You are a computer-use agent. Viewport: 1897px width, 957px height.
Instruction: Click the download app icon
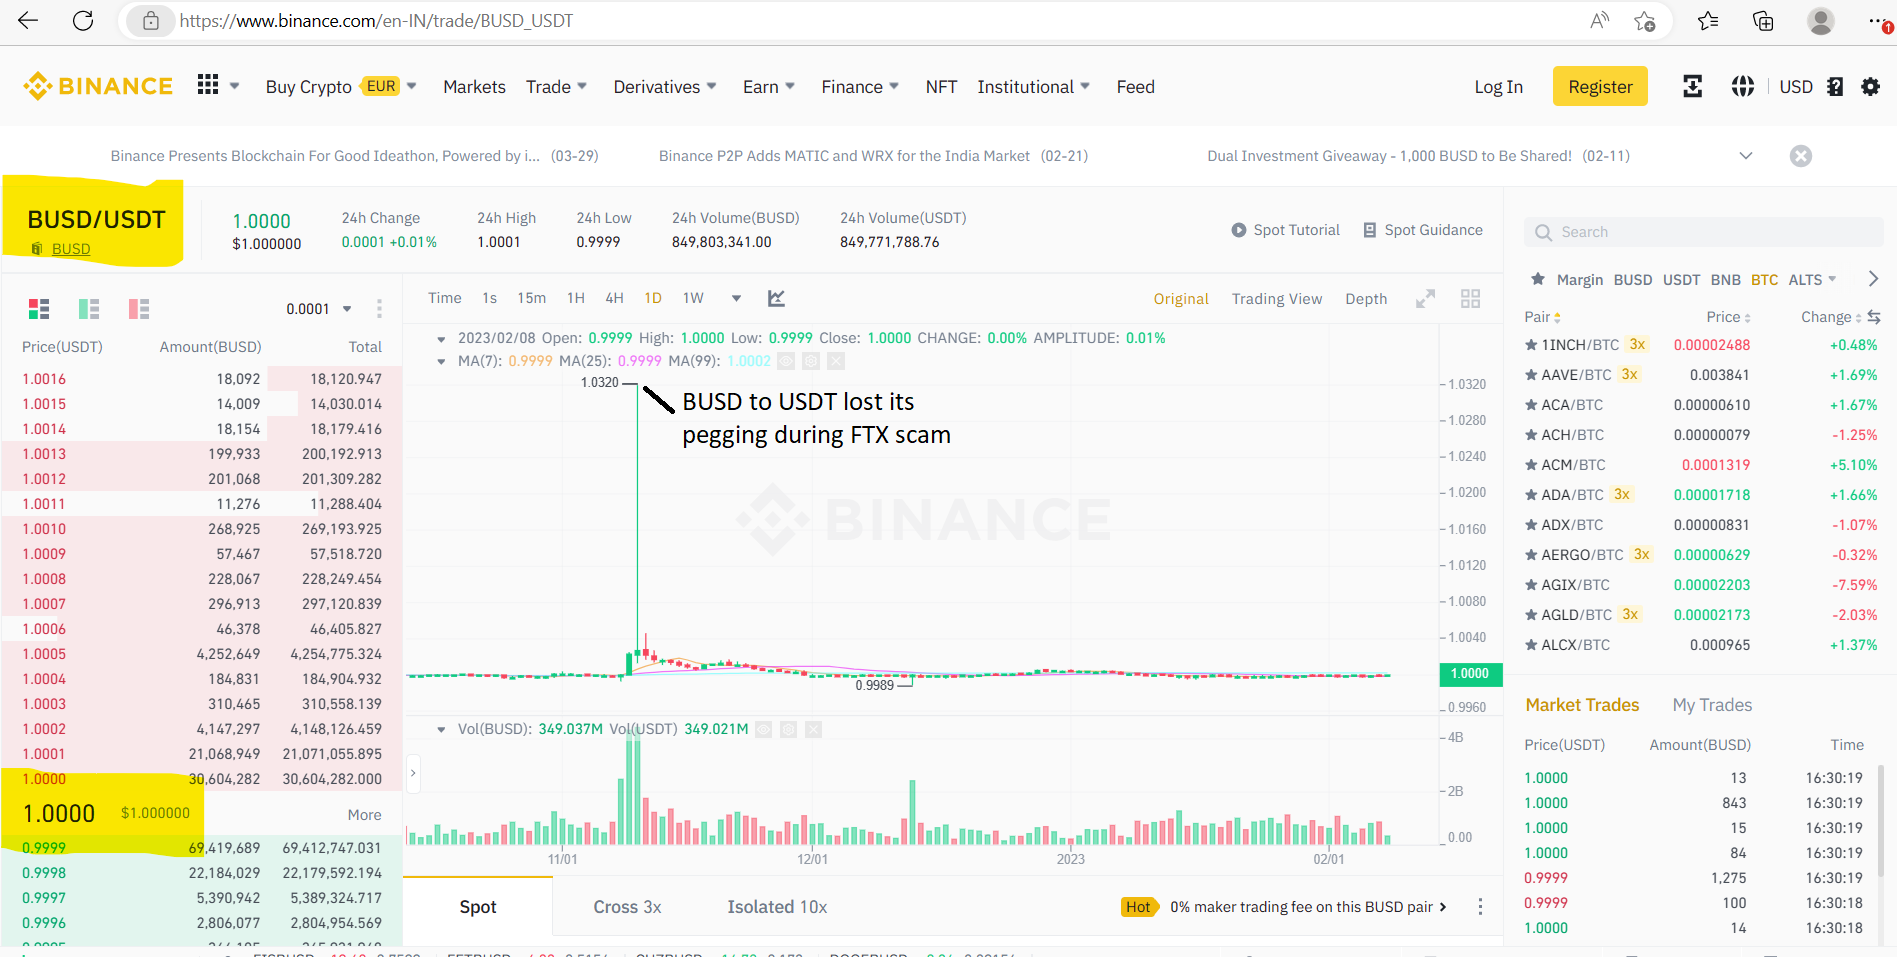pyautogui.click(x=1692, y=86)
